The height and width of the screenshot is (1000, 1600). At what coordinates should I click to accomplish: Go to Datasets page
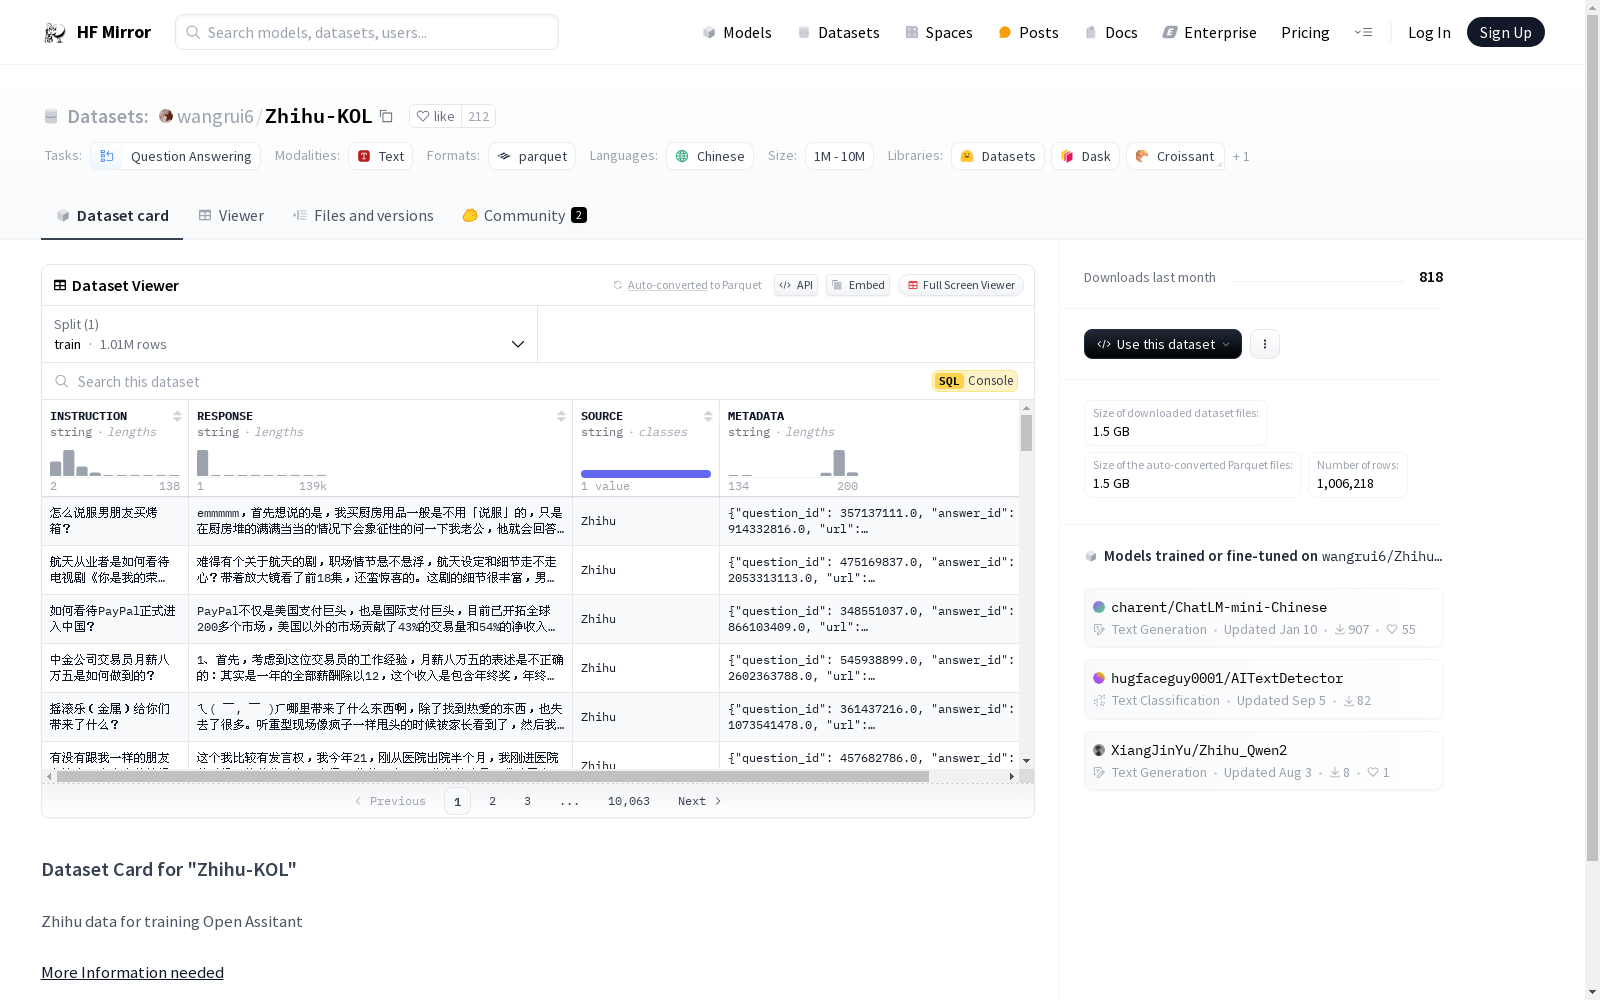tap(838, 33)
